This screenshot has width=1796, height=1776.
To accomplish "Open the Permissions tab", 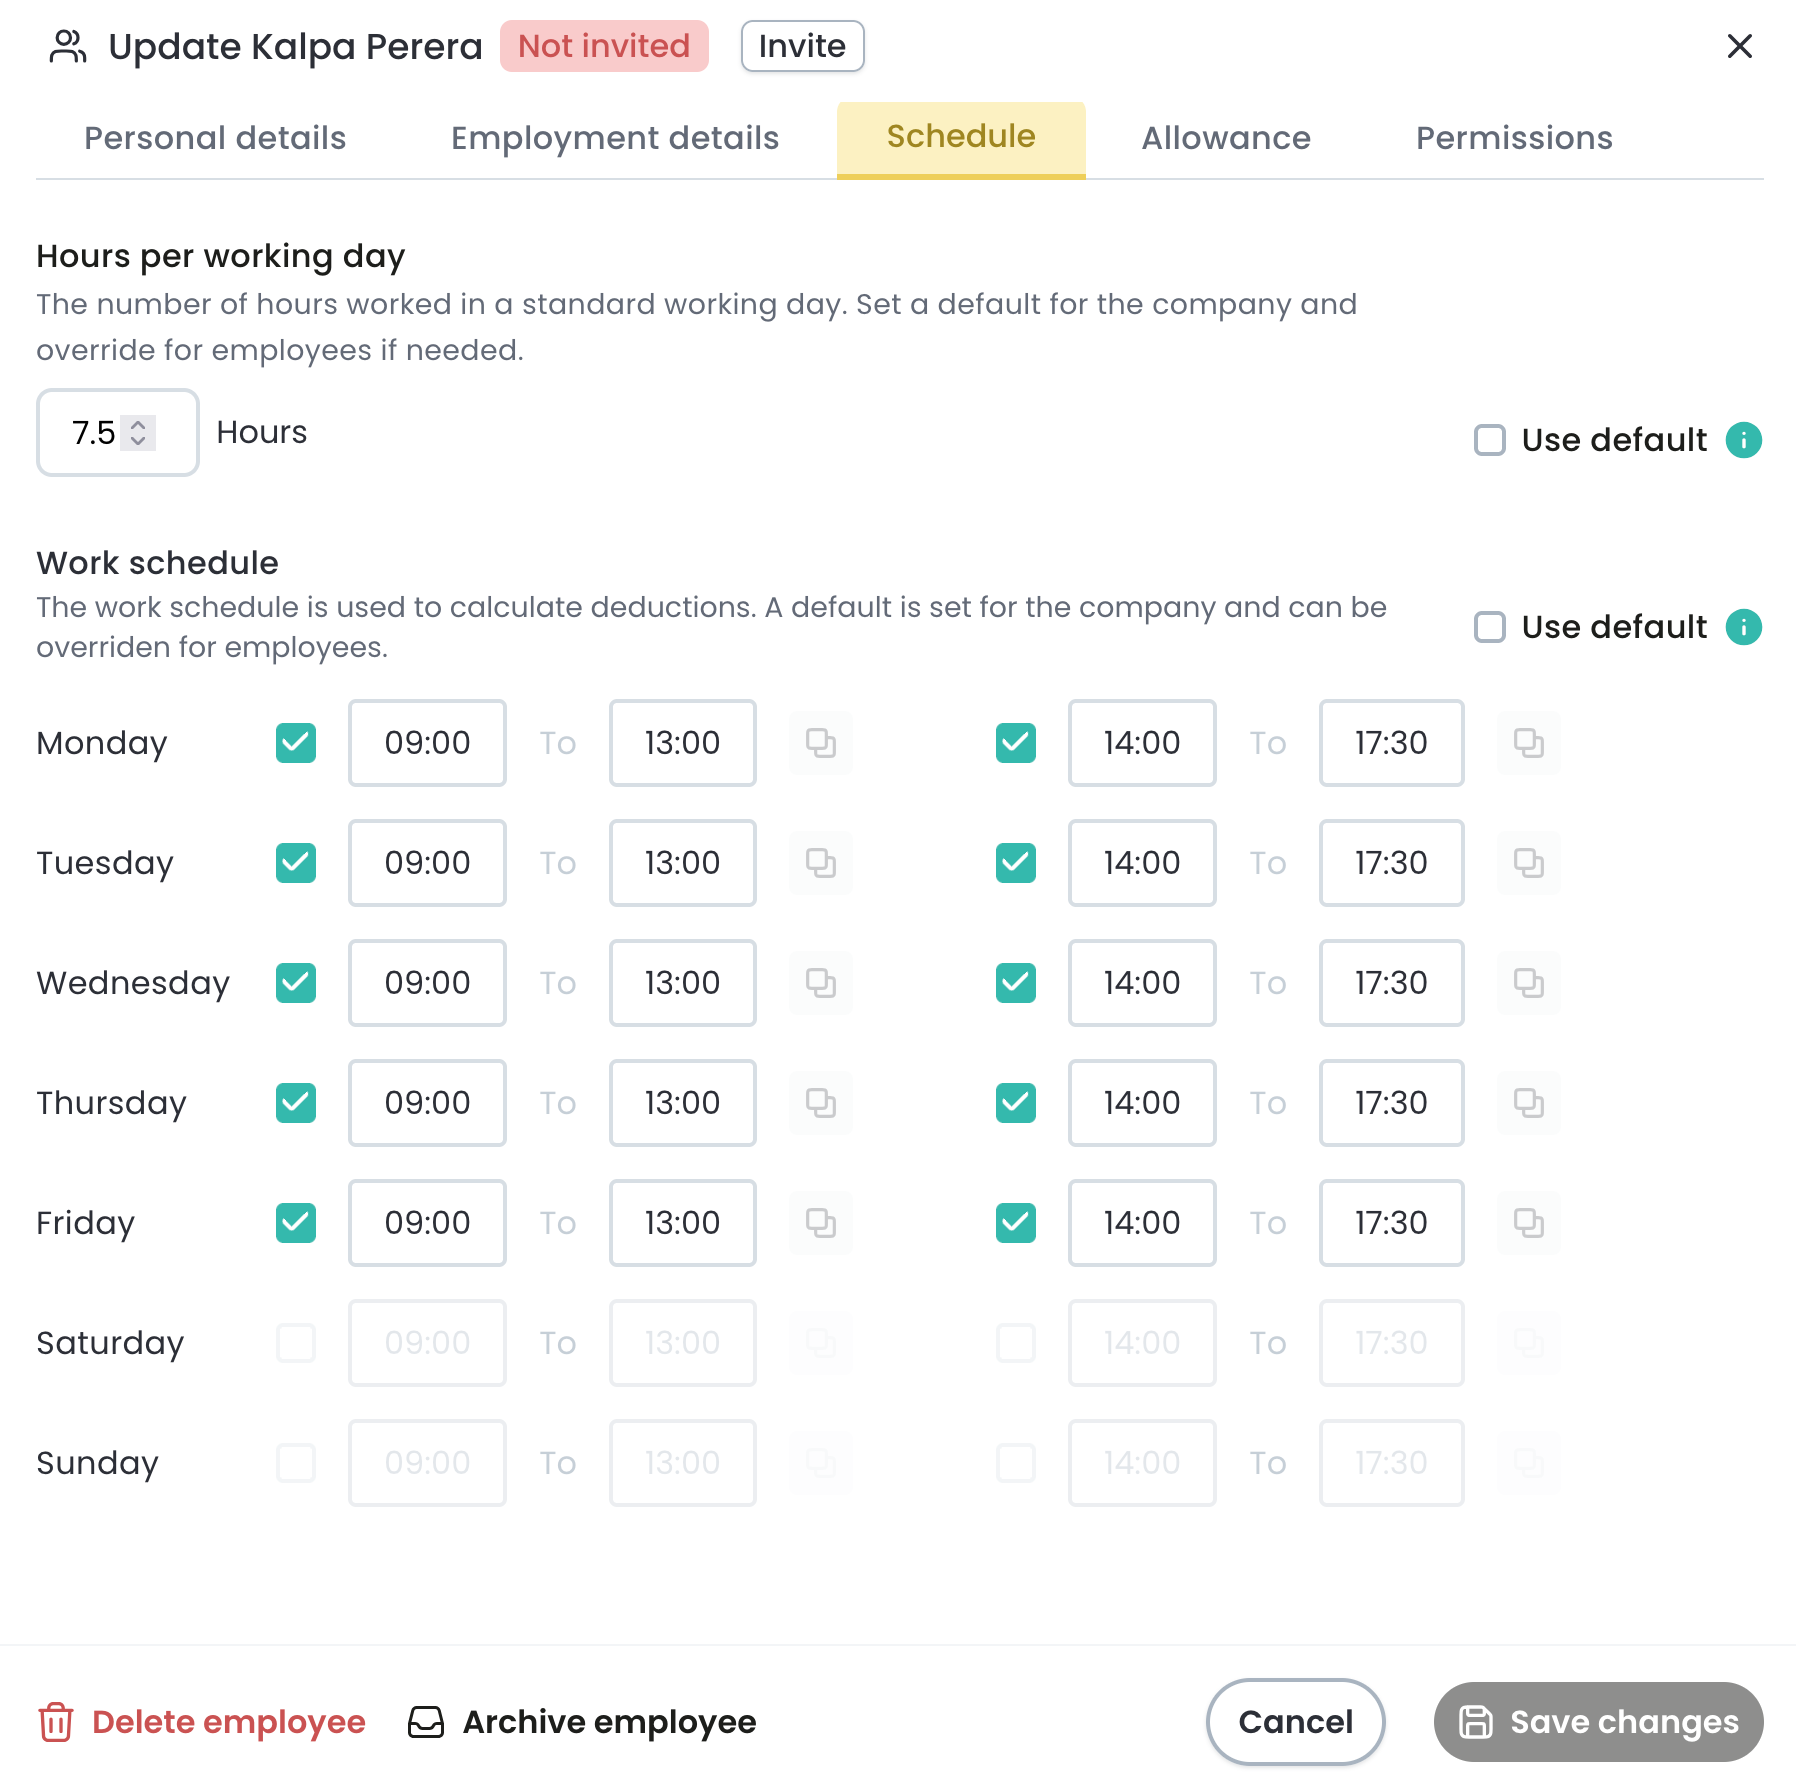I will 1514,138.
